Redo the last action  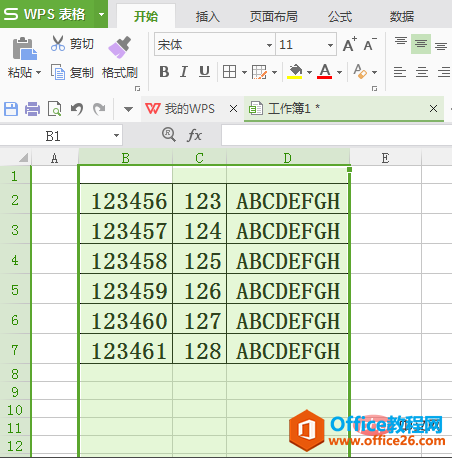point(99,109)
